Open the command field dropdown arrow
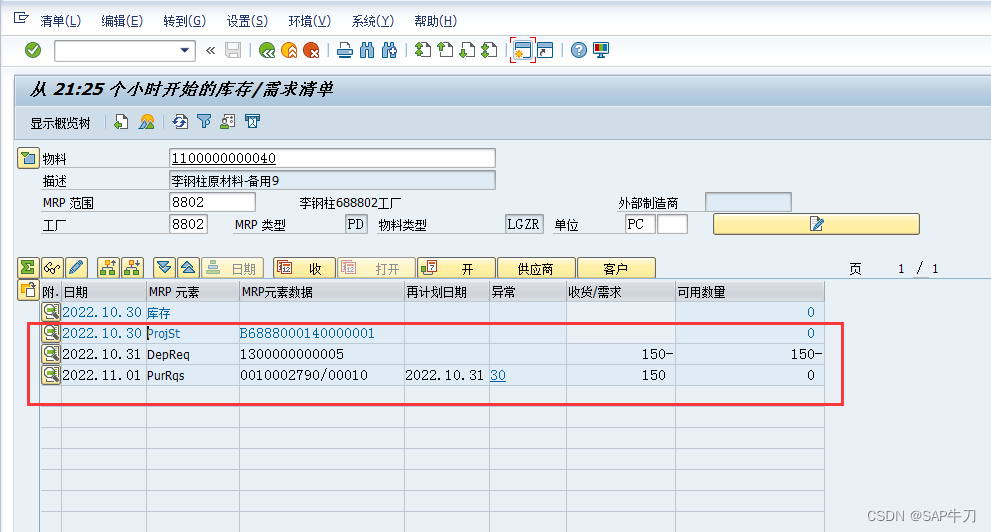This screenshot has height=532, width=991. (185, 50)
